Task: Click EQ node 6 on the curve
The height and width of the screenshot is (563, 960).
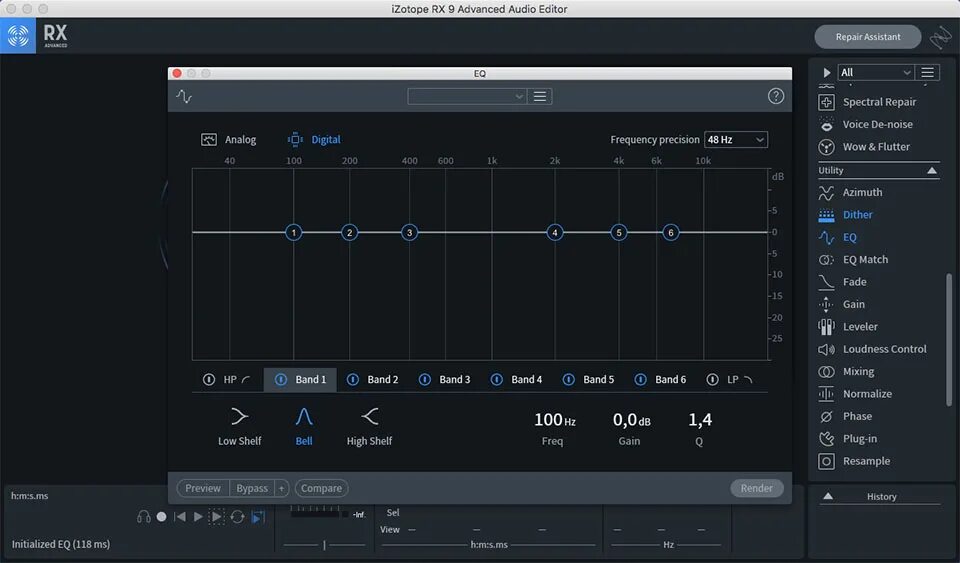Action: click(671, 233)
